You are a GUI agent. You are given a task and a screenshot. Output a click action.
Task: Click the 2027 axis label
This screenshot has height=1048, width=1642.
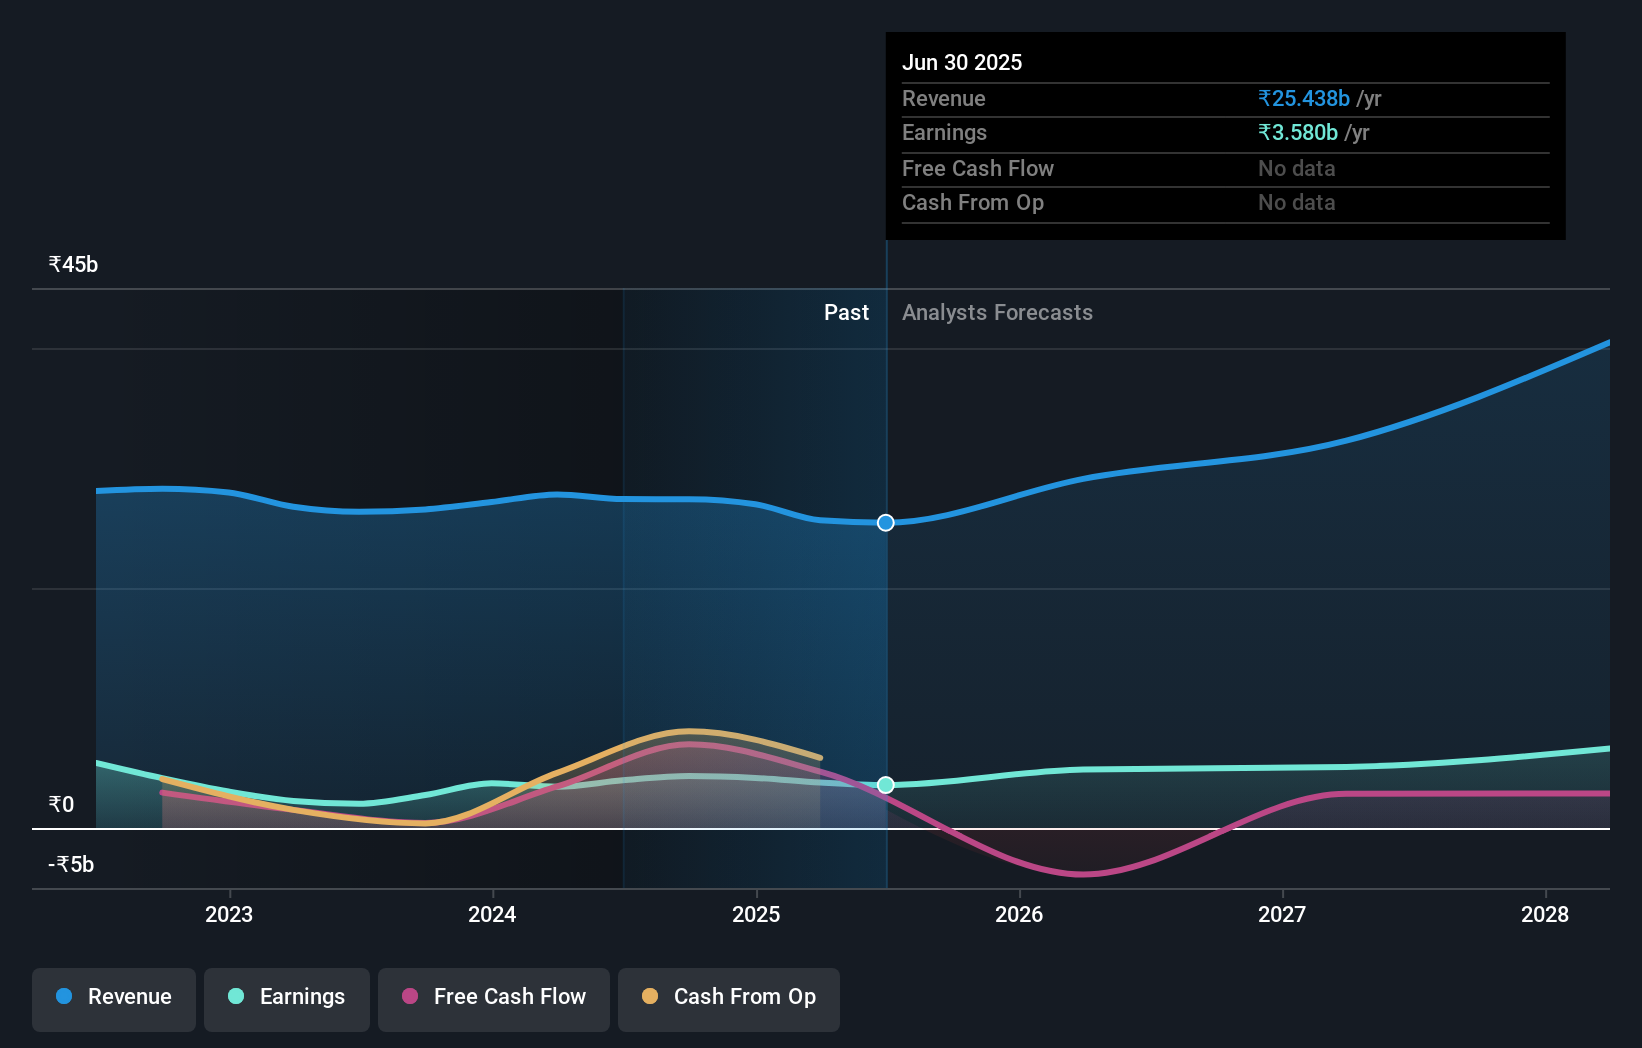click(x=1283, y=914)
